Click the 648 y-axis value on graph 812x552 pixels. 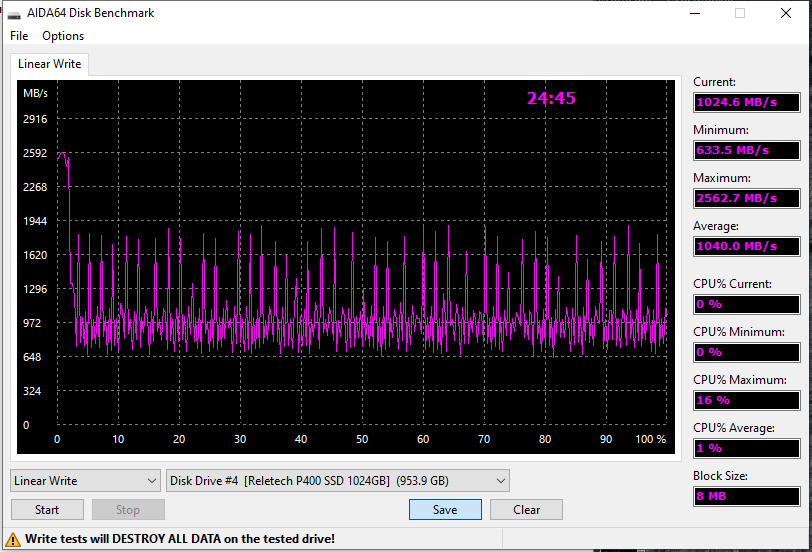(x=32, y=357)
